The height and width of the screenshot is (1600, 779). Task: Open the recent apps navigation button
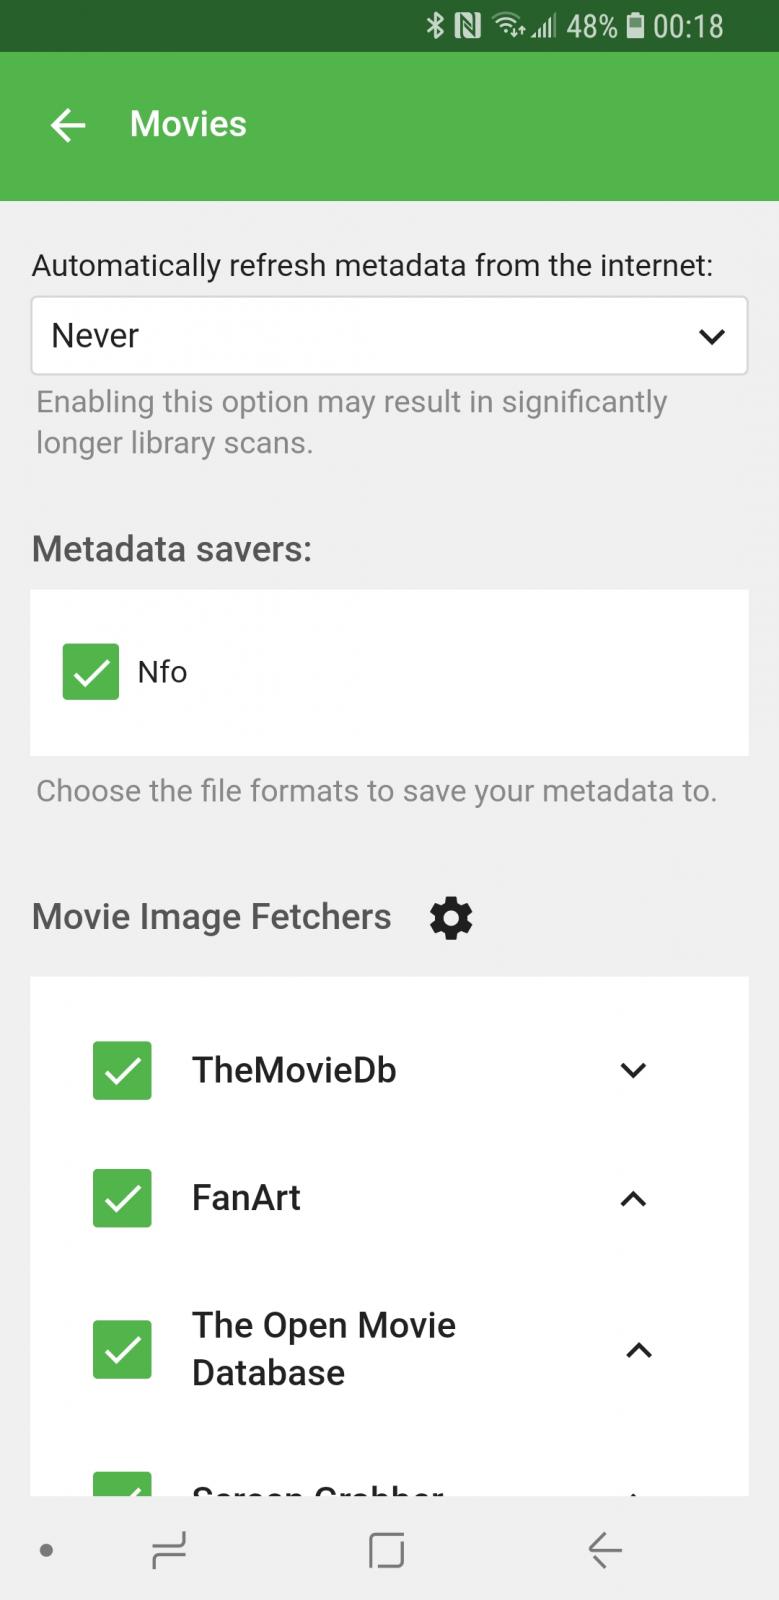(x=169, y=1550)
